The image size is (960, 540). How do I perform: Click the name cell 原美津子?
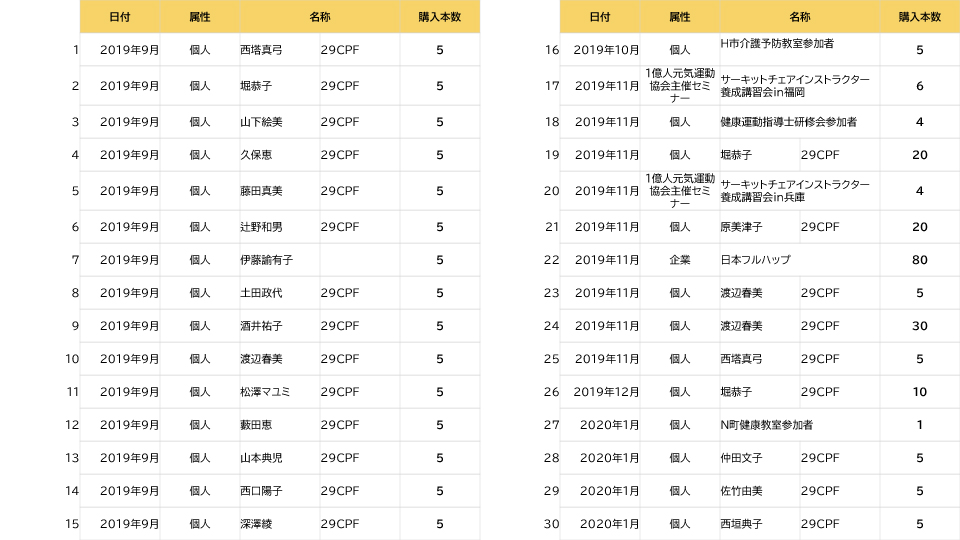pyautogui.click(x=741, y=227)
